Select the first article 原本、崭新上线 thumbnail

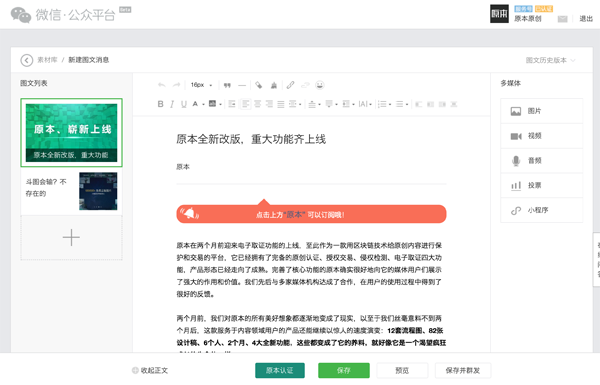tap(72, 132)
